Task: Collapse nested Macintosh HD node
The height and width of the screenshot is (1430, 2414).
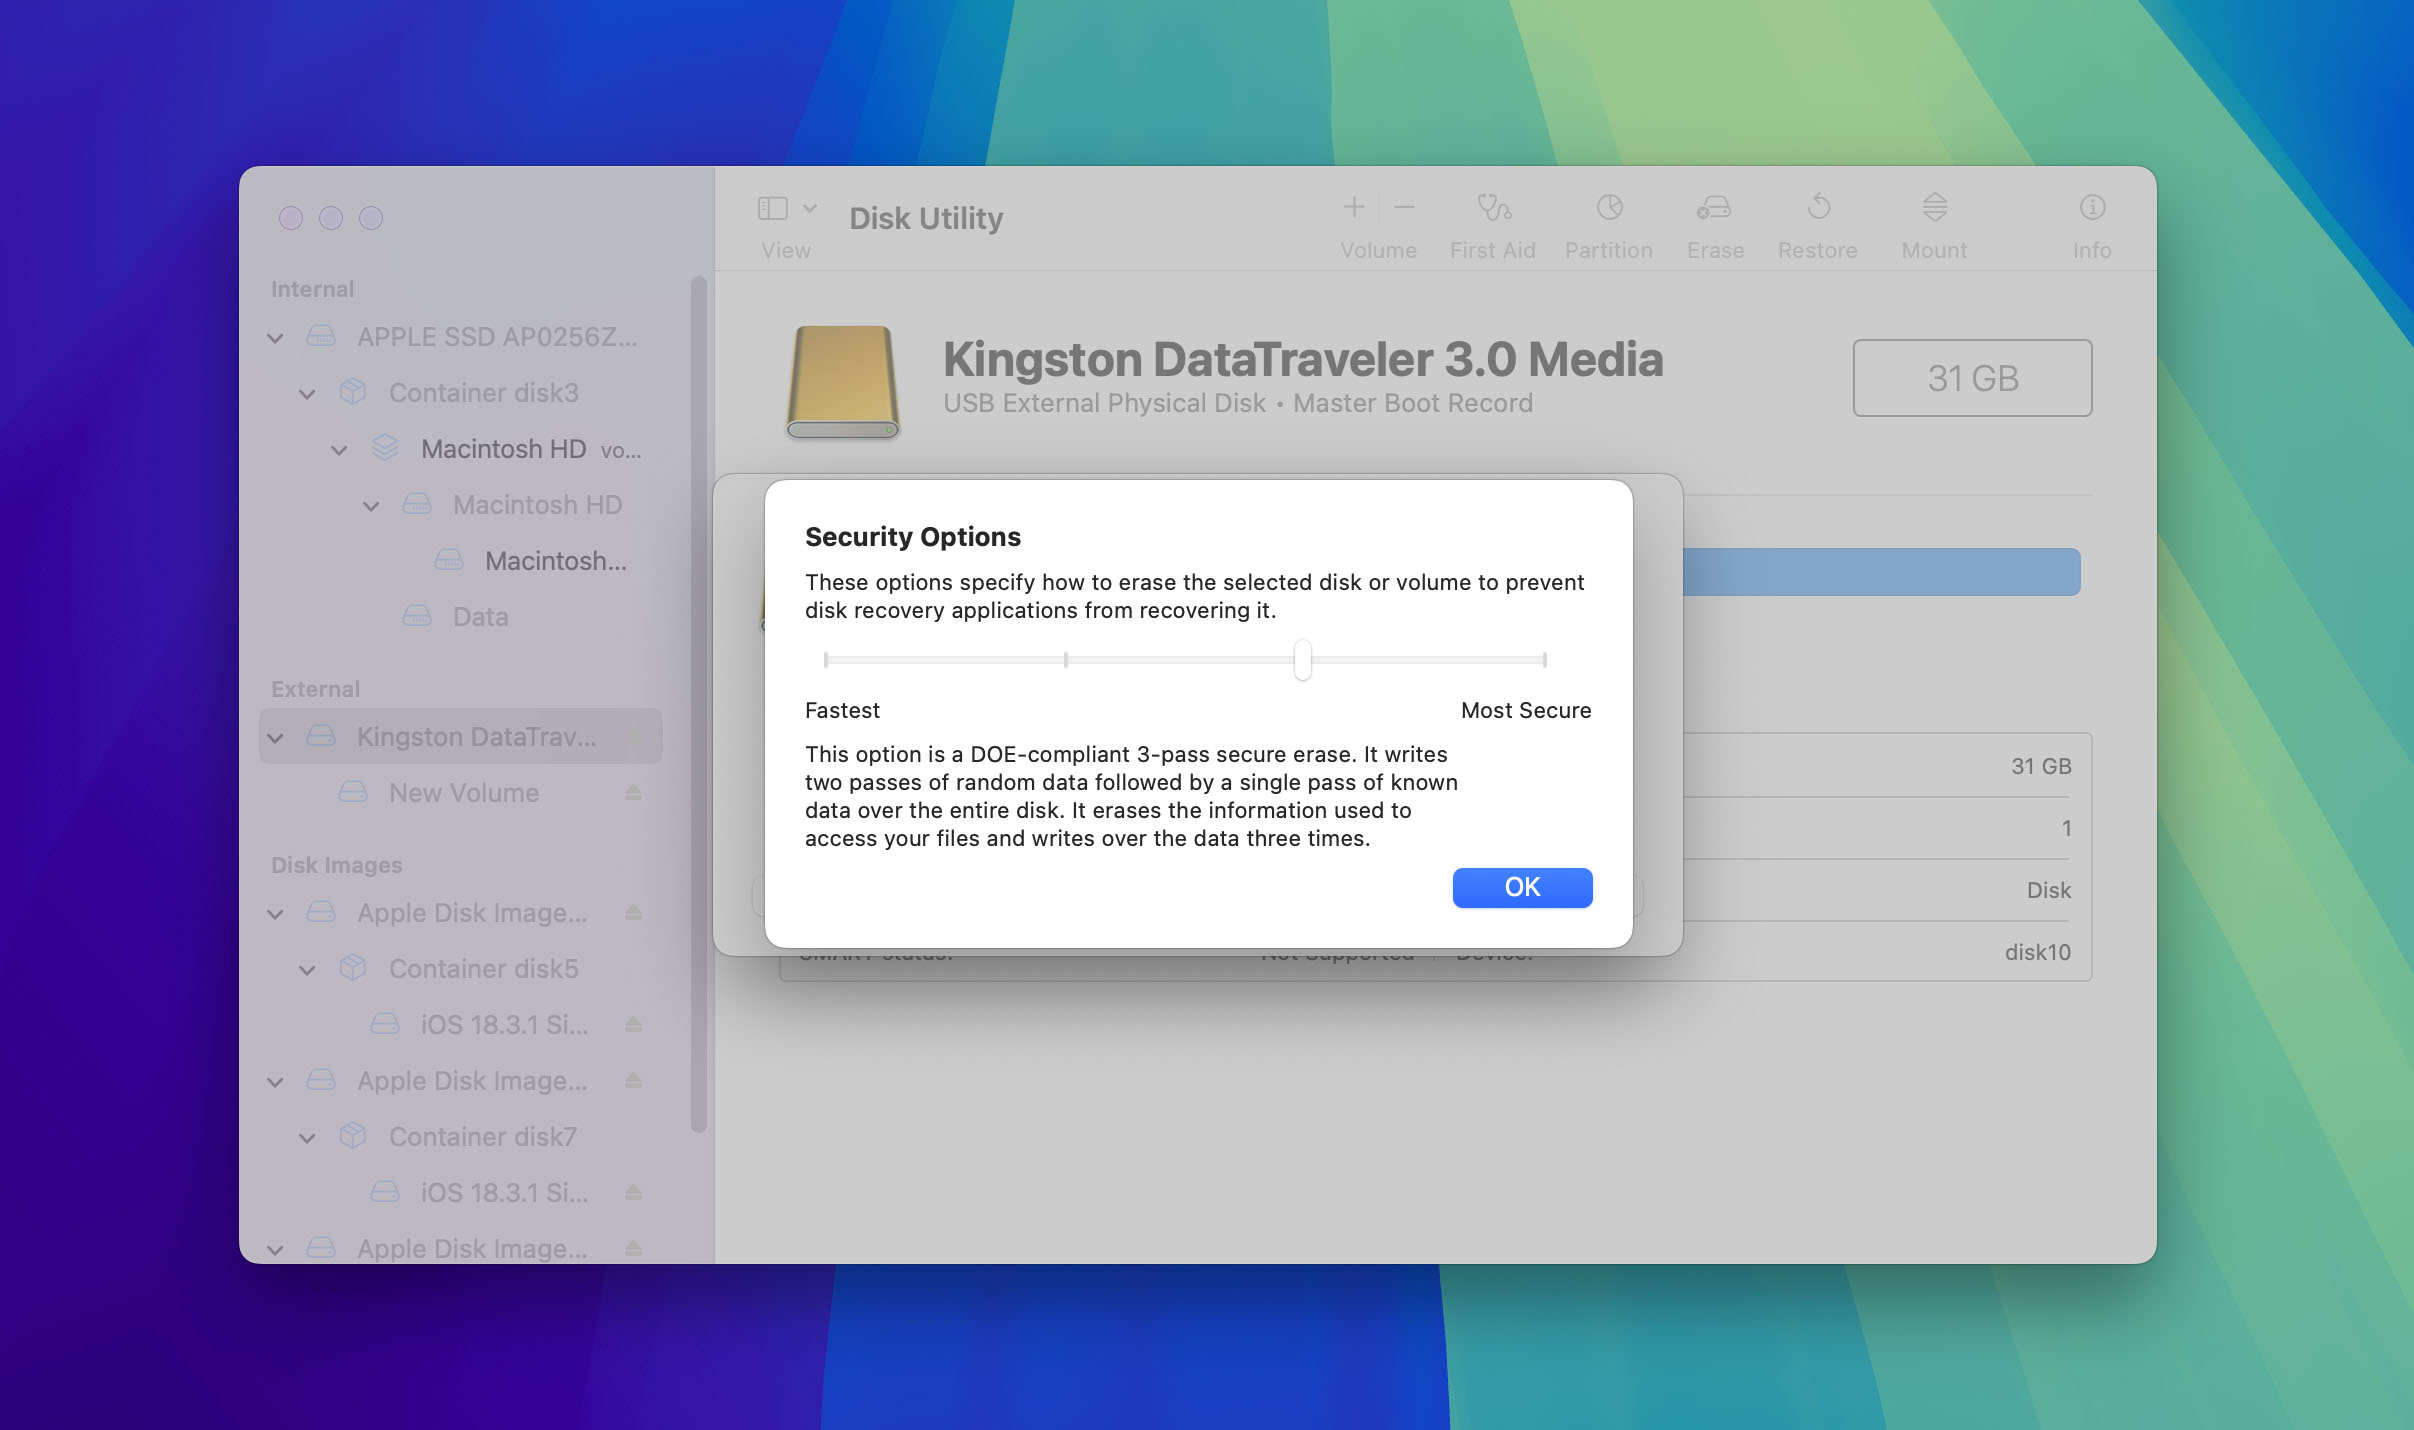Action: click(x=371, y=506)
